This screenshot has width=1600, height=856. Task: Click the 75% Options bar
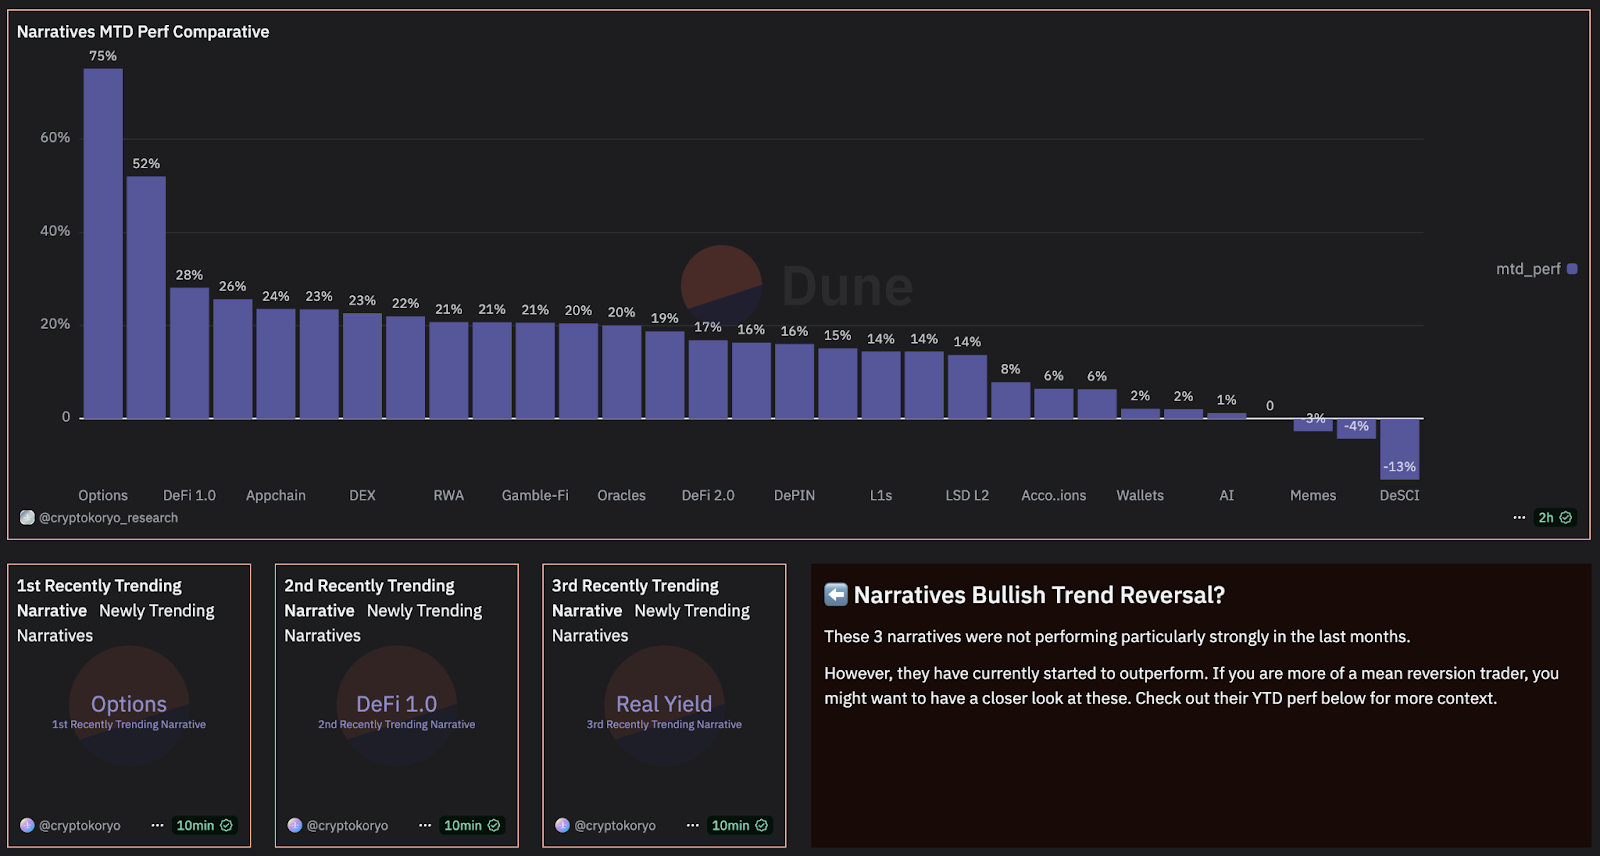point(103,243)
